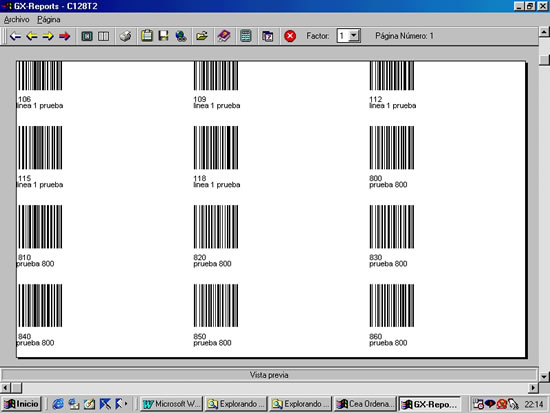Click vertical scrollbar down arrow

[544, 377]
